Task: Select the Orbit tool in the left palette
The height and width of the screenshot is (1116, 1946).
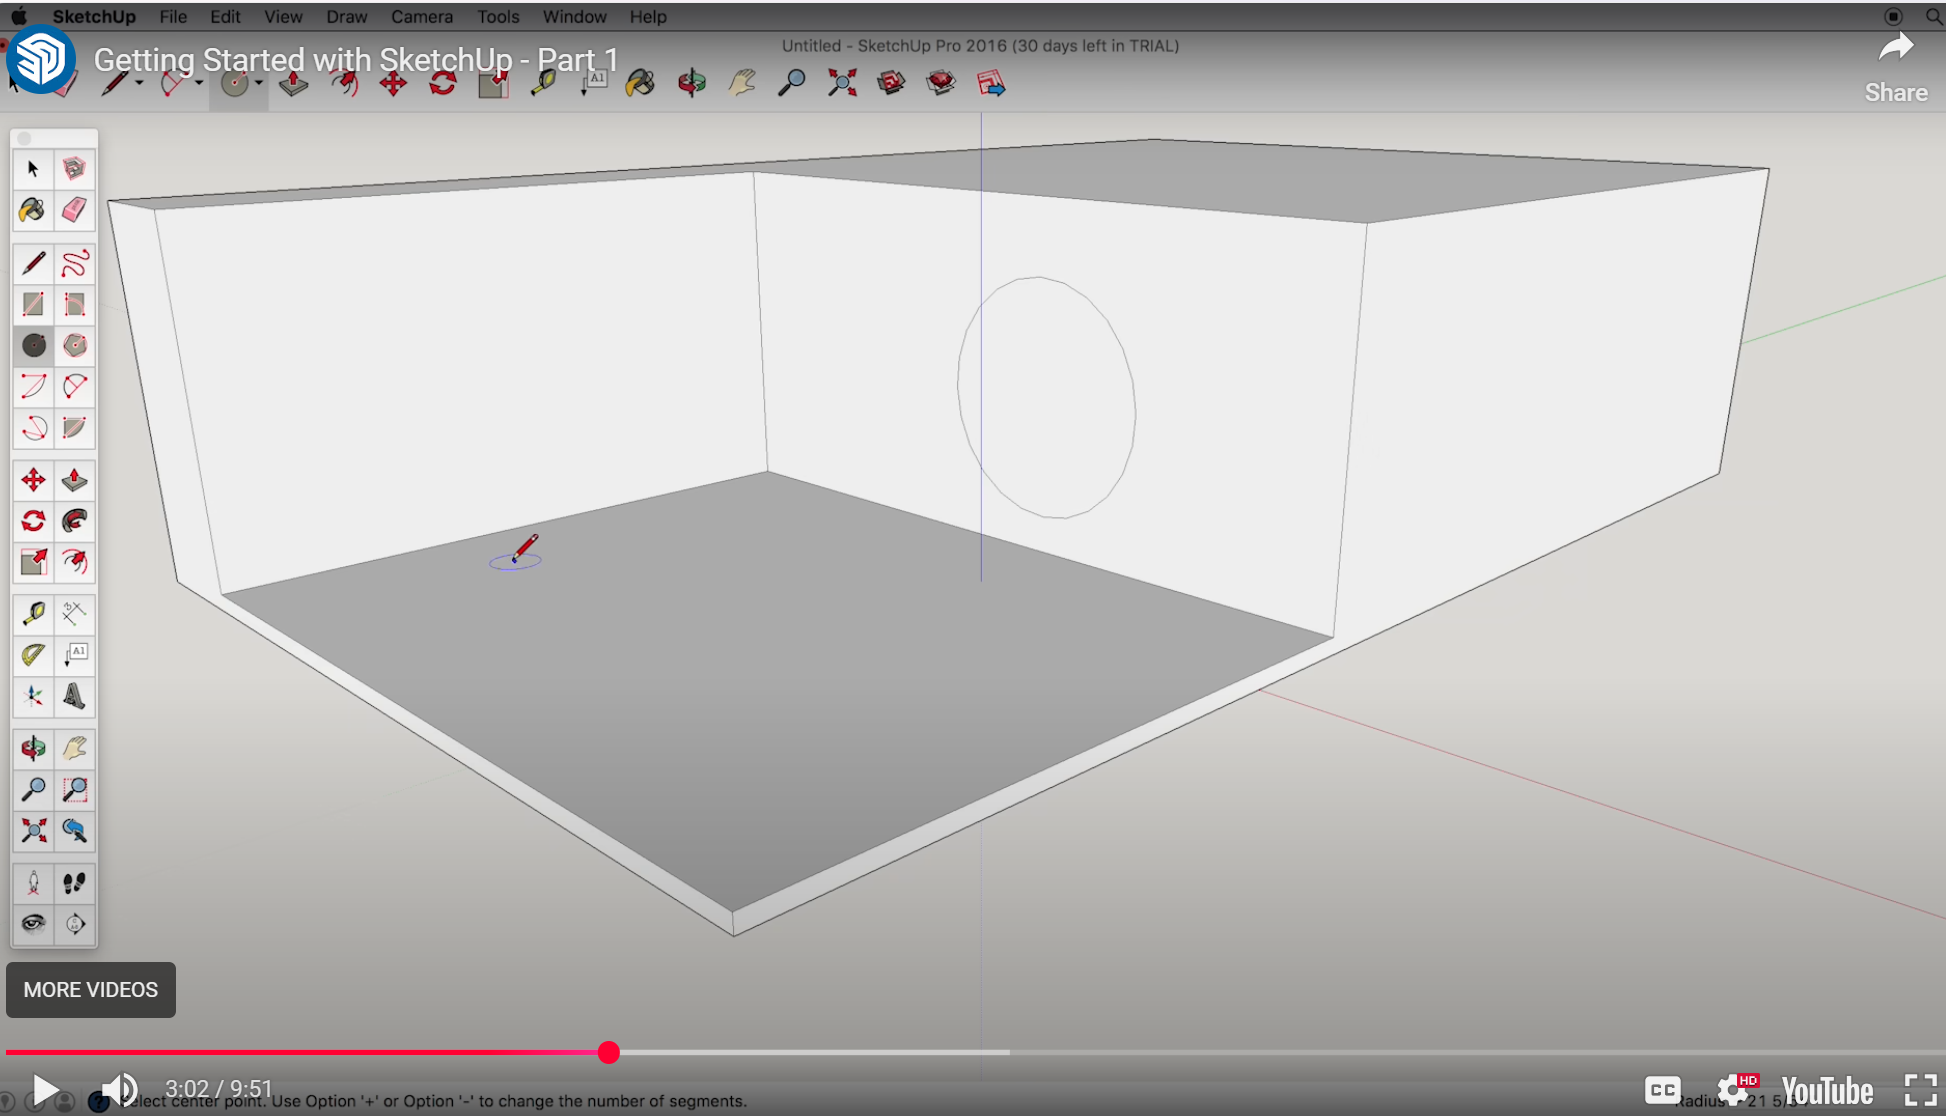Action: (33, 748)
